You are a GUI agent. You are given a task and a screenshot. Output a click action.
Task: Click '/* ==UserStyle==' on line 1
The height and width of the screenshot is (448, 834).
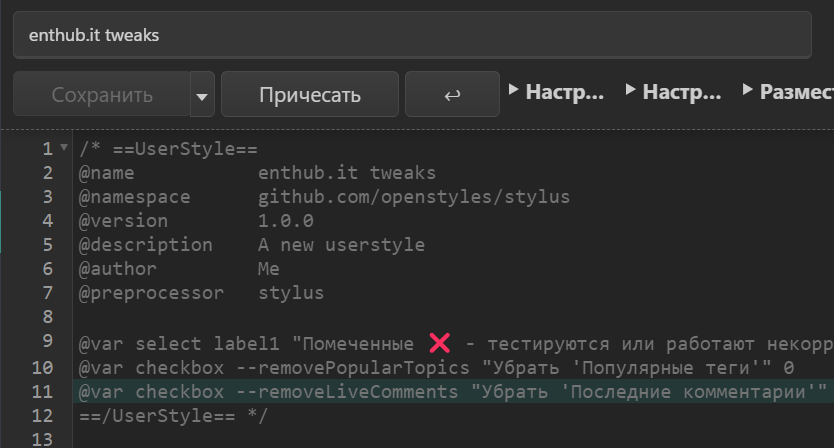[168, 148]
